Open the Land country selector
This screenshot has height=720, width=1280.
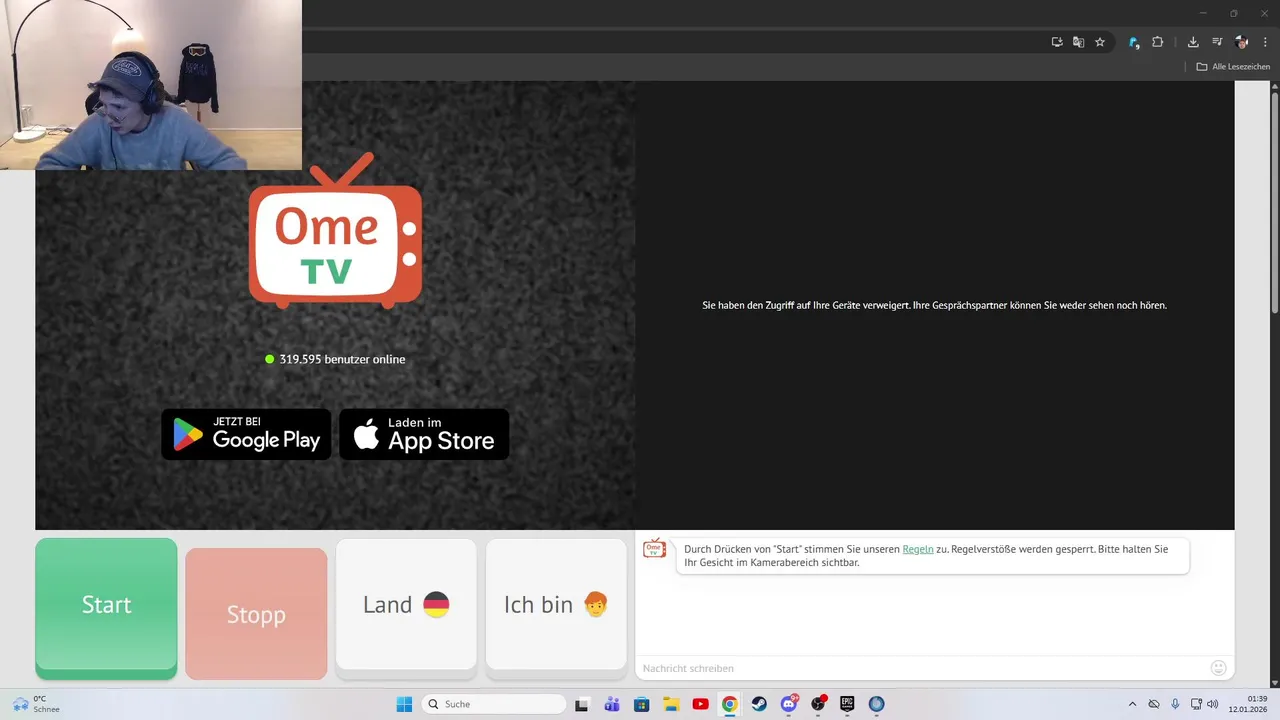[x=406, y=605]
